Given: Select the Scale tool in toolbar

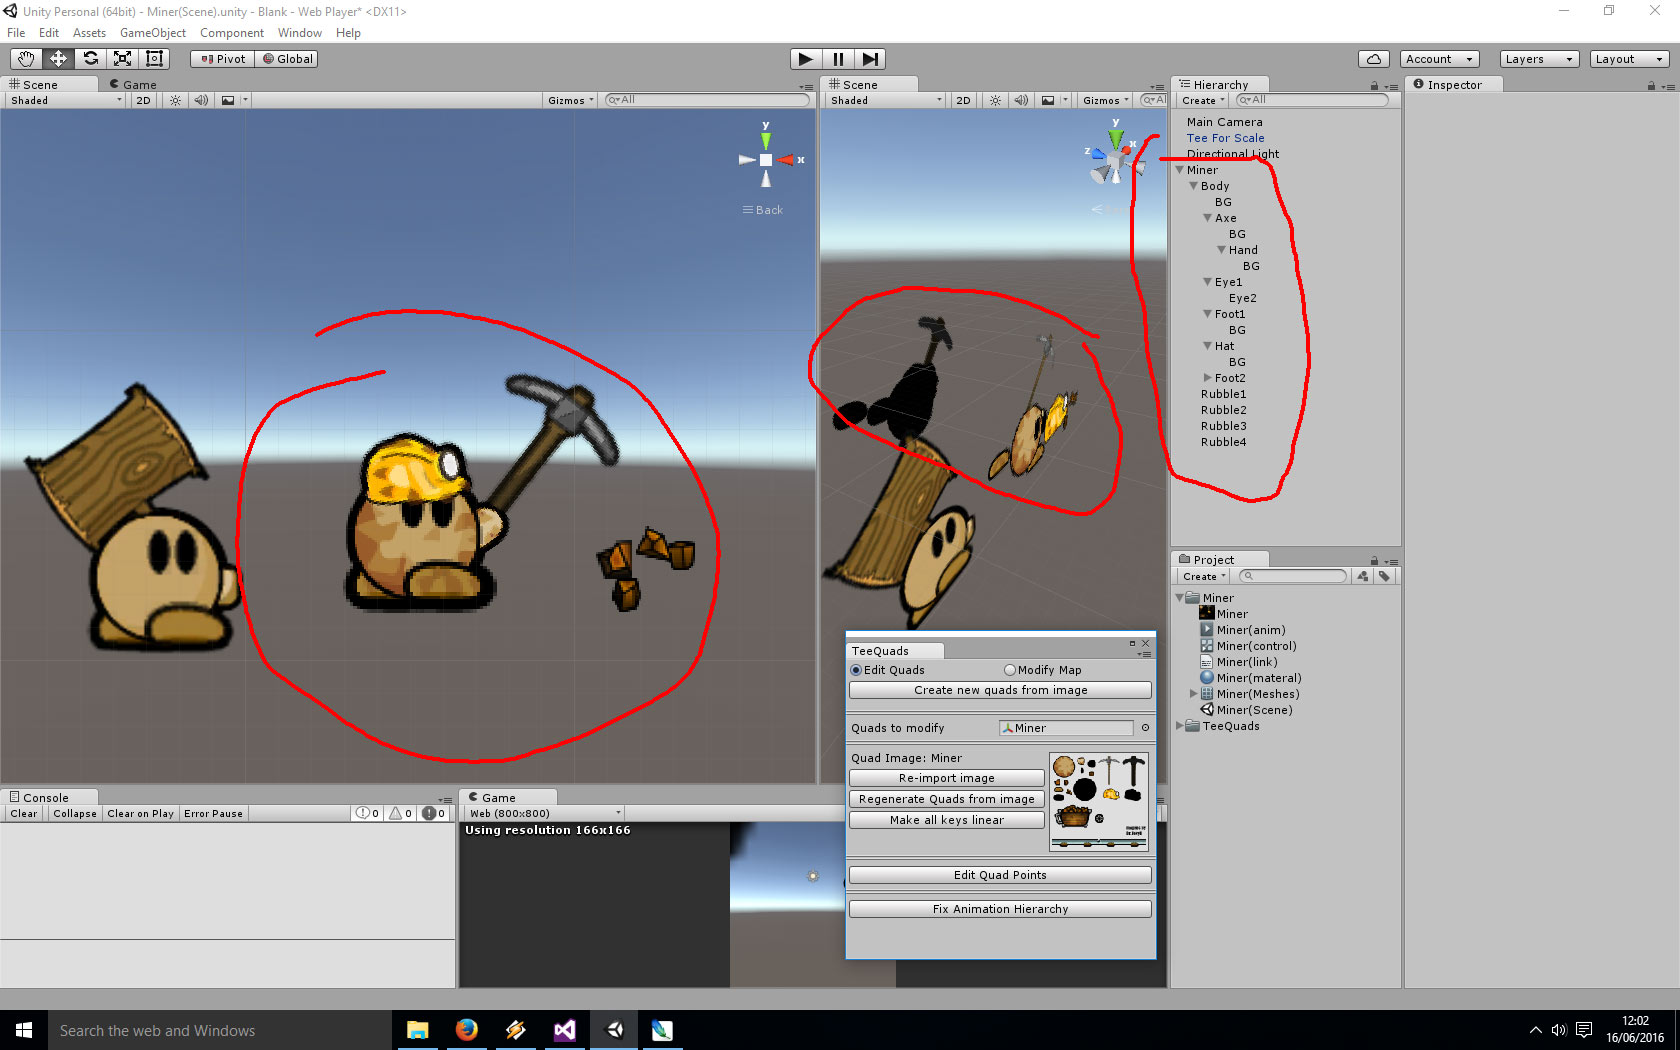Looking at the screenshot, I should [x=122, y=59].
